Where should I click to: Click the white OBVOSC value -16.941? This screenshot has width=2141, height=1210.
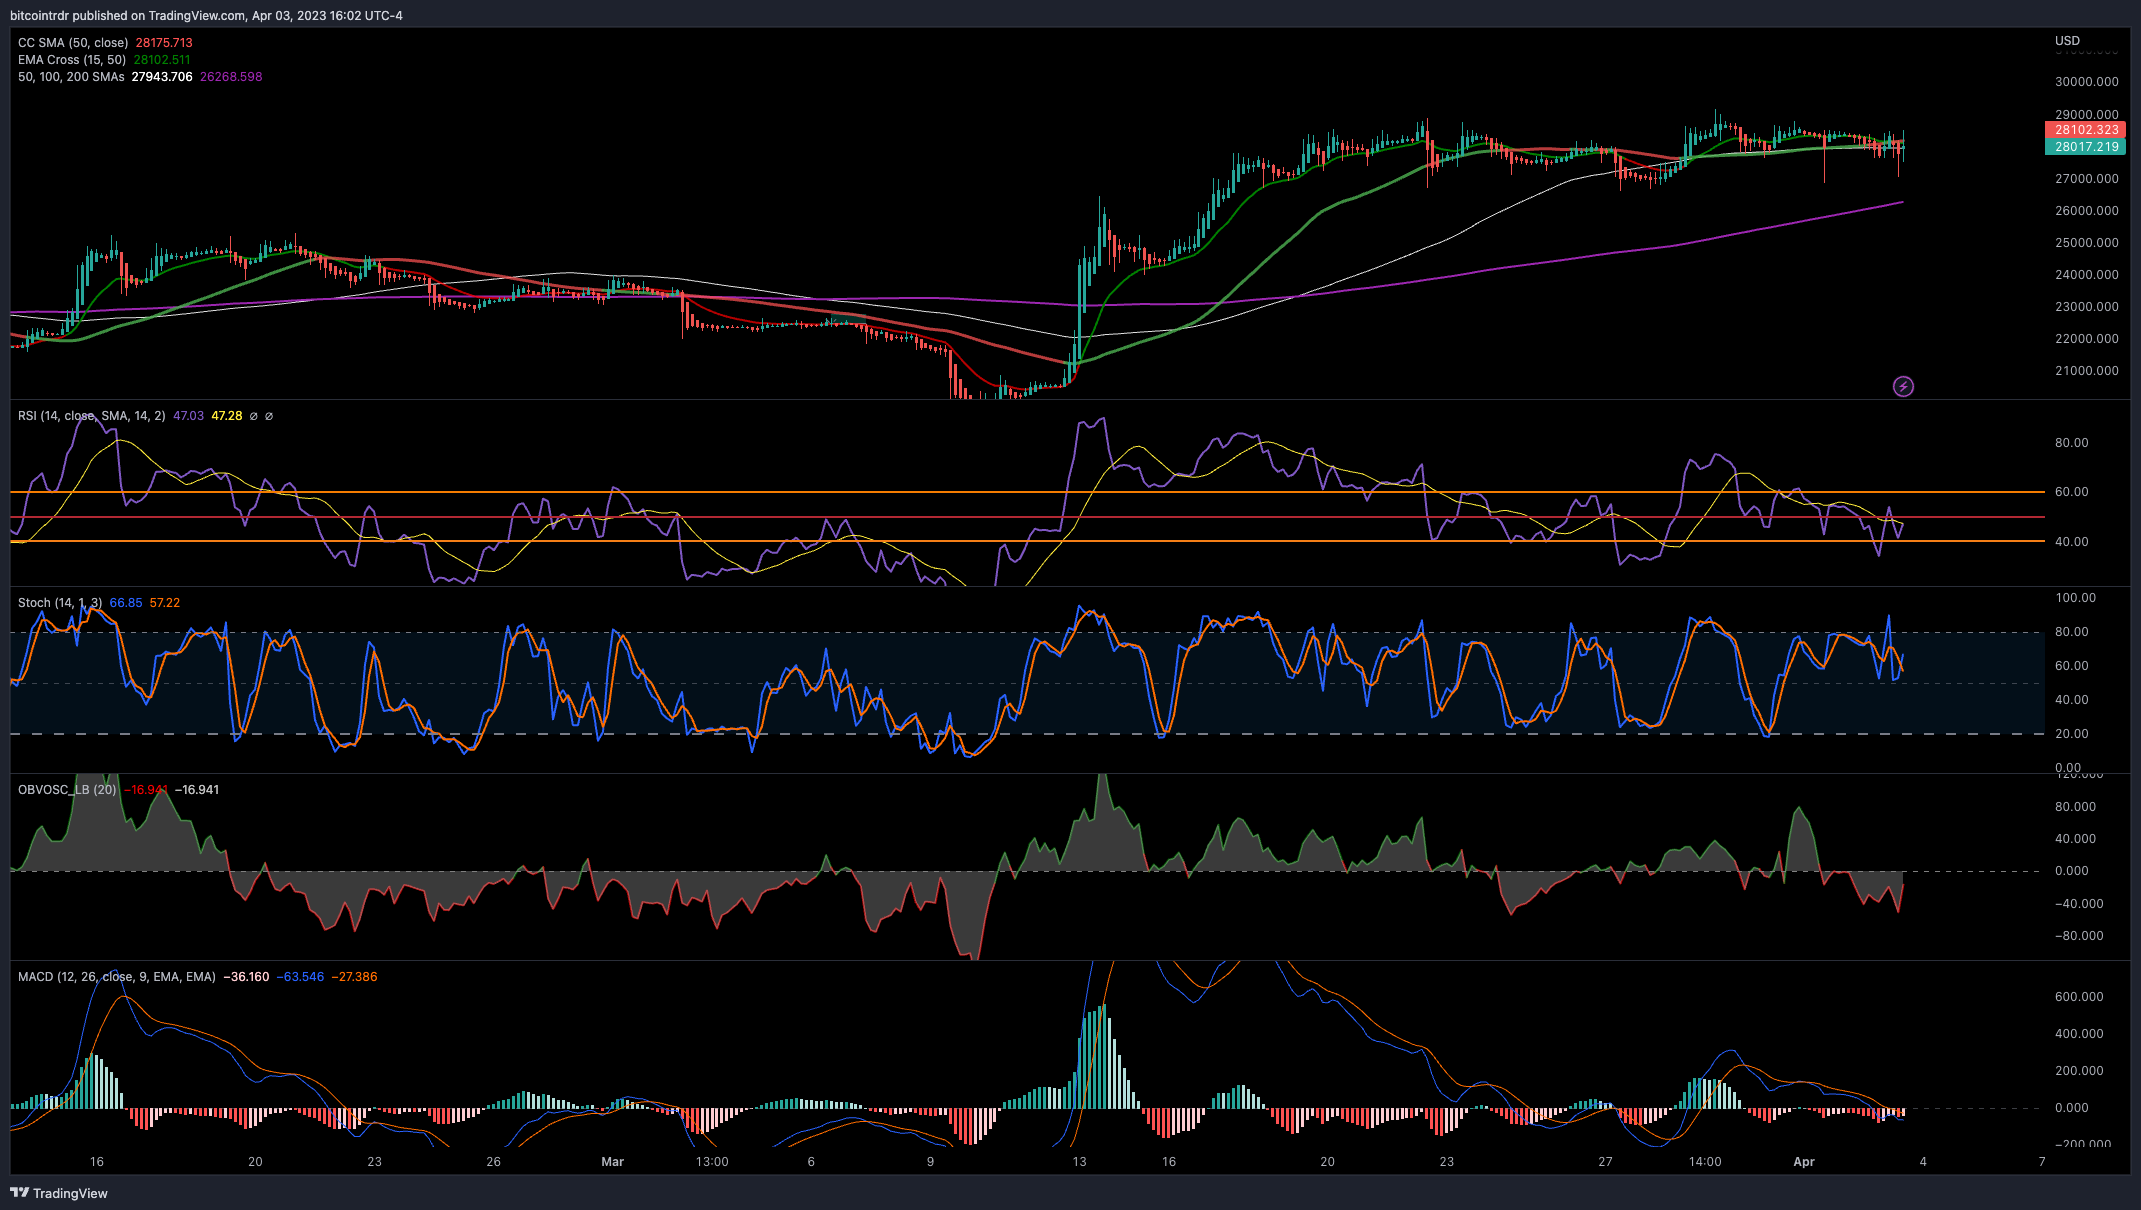coord(197,790)
